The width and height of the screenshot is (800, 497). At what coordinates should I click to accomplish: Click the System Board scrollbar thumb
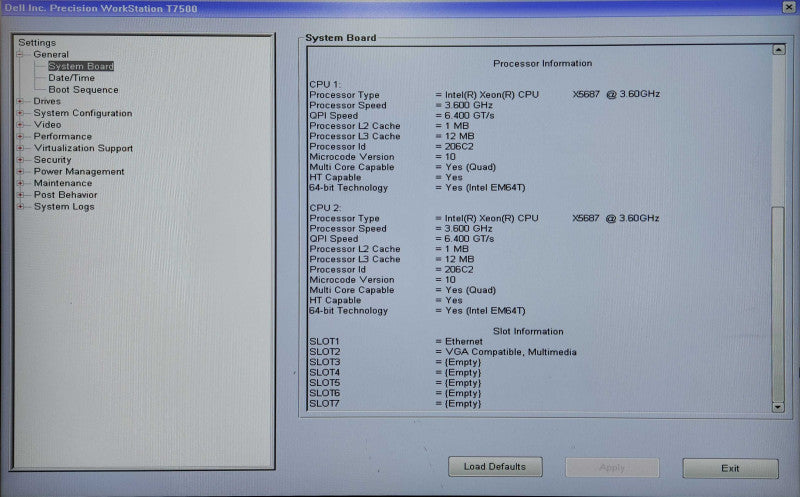778,304
